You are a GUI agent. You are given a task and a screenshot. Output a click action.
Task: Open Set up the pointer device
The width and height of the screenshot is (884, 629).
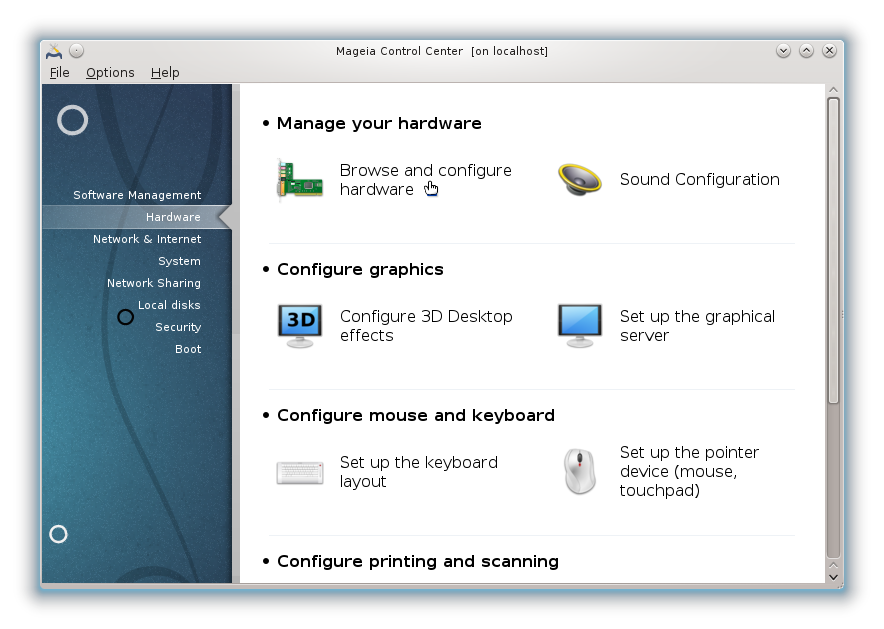(689, 471)
